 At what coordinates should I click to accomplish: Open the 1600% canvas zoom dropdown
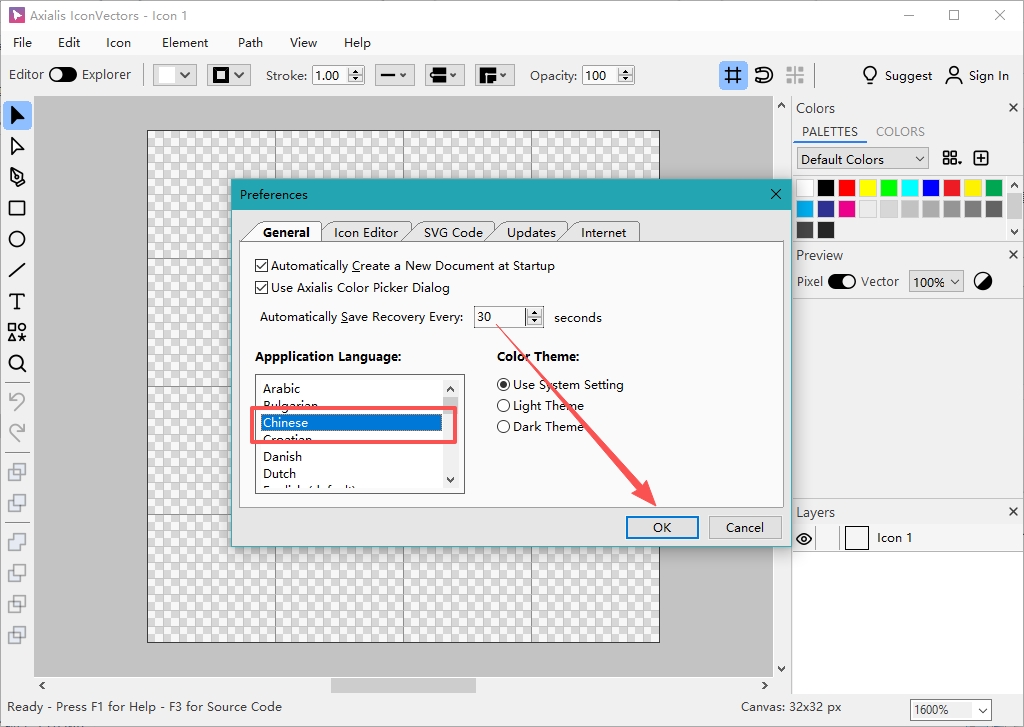pyautogui.click(x=950, y=710)
